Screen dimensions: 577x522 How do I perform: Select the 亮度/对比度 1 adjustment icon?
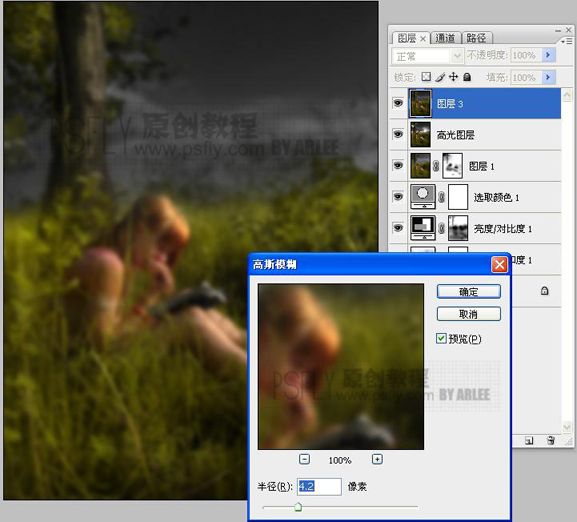pyautogui.click(x=423, y=228)
